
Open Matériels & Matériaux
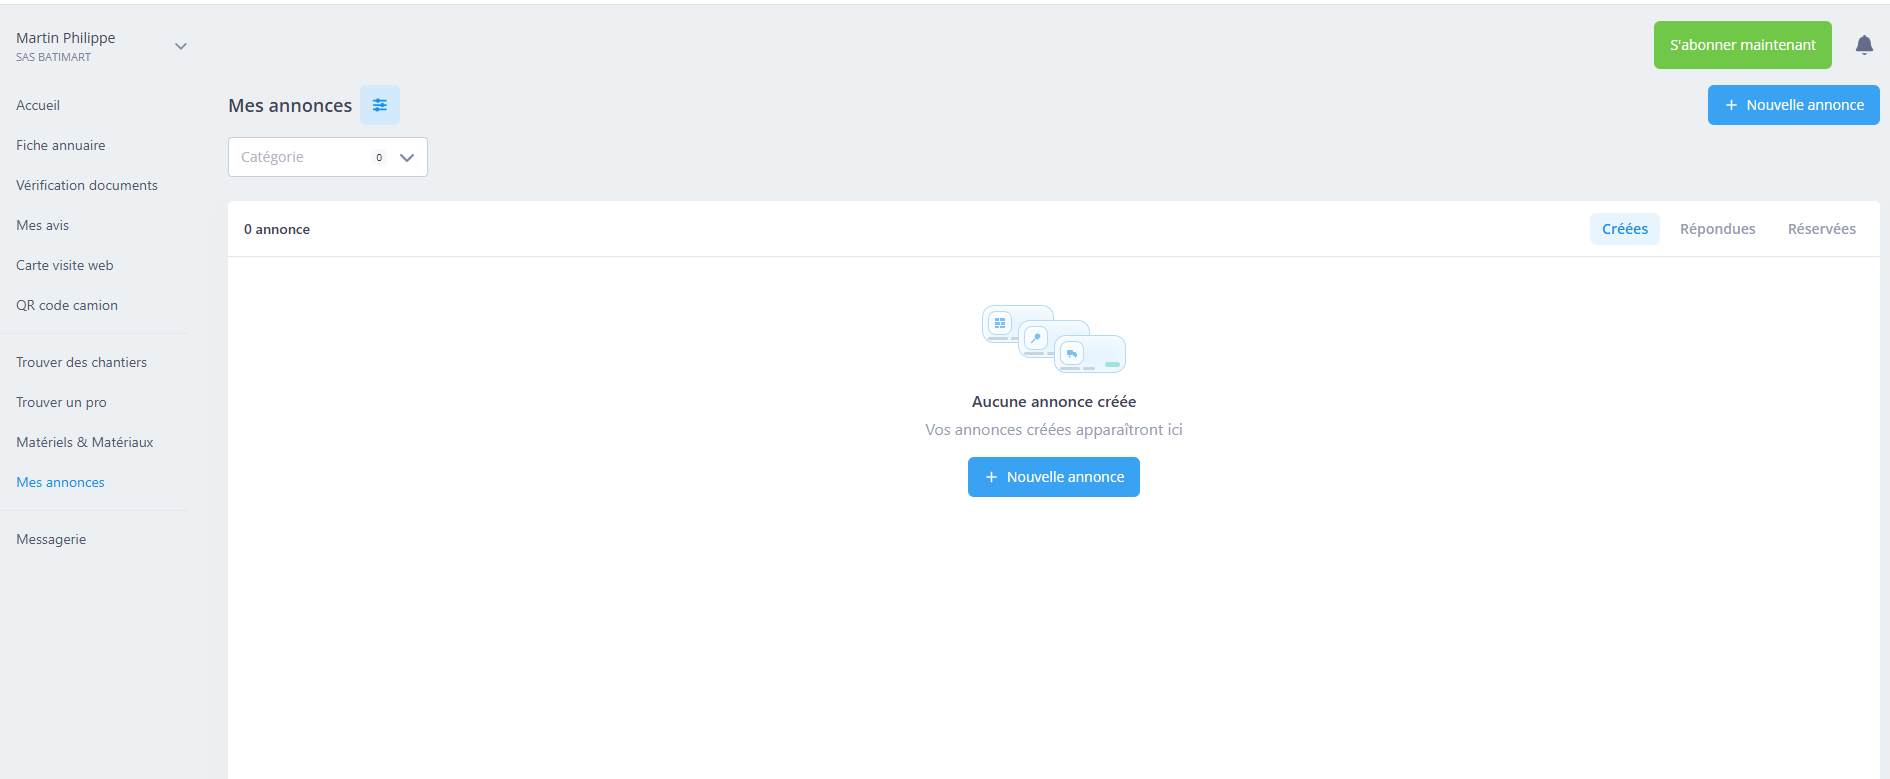pos(85,442)
